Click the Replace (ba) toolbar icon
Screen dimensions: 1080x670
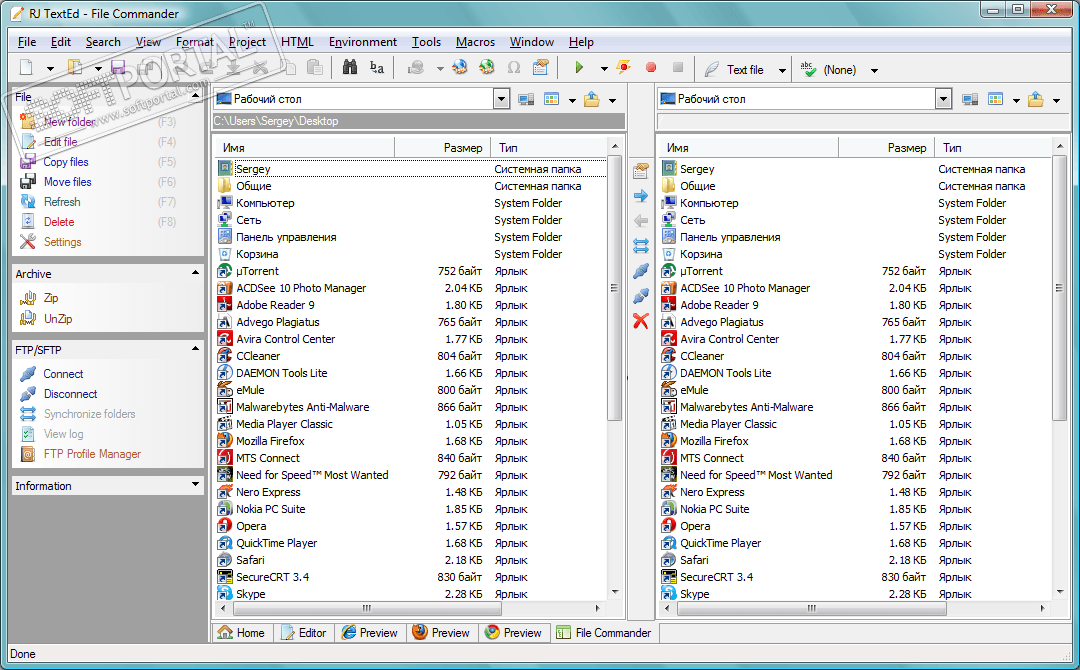(377, 67)
